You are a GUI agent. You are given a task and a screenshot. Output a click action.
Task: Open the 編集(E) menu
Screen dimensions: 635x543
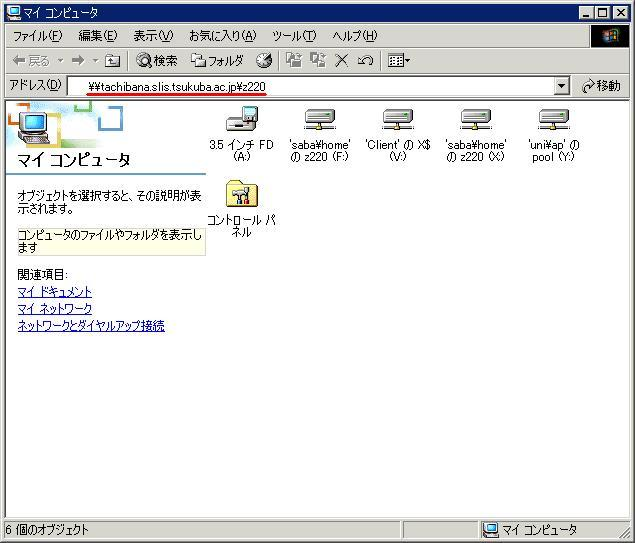[x=98, y=36]
